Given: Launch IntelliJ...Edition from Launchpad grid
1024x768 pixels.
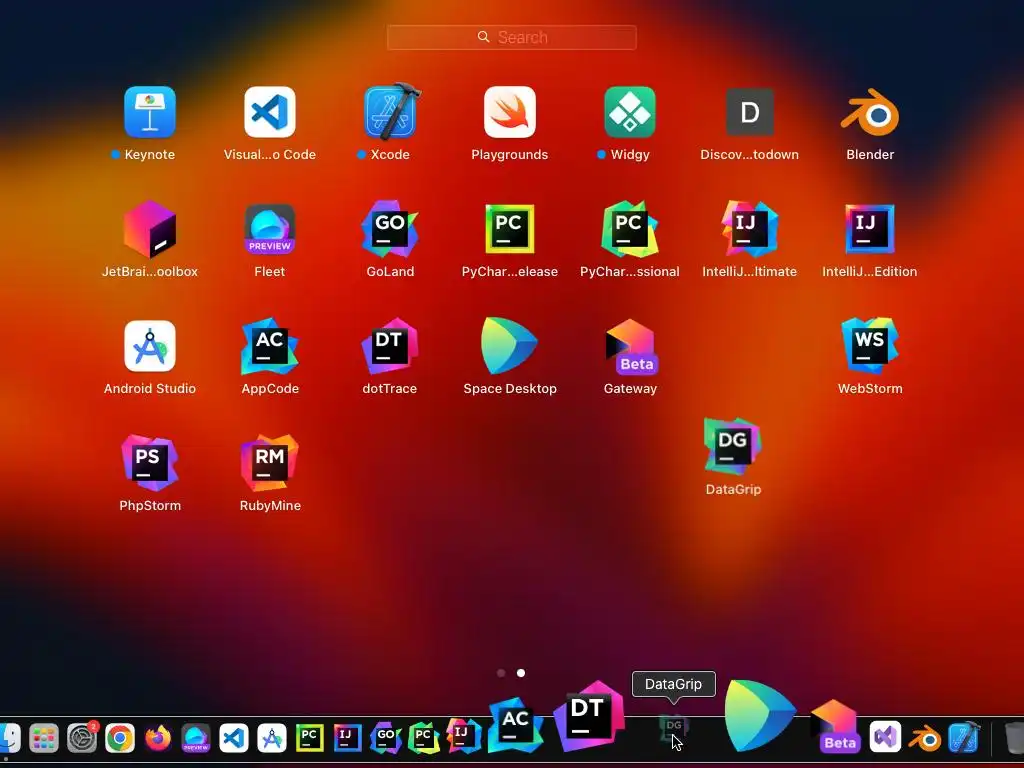Looking at the screenshot, I should tap(870, 229).
